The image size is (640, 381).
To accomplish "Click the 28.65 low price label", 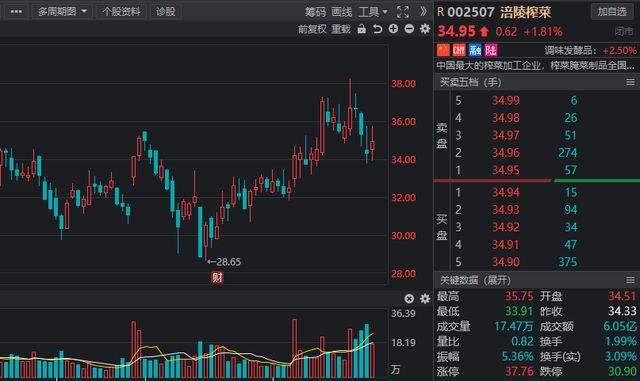I will [229, 262].
